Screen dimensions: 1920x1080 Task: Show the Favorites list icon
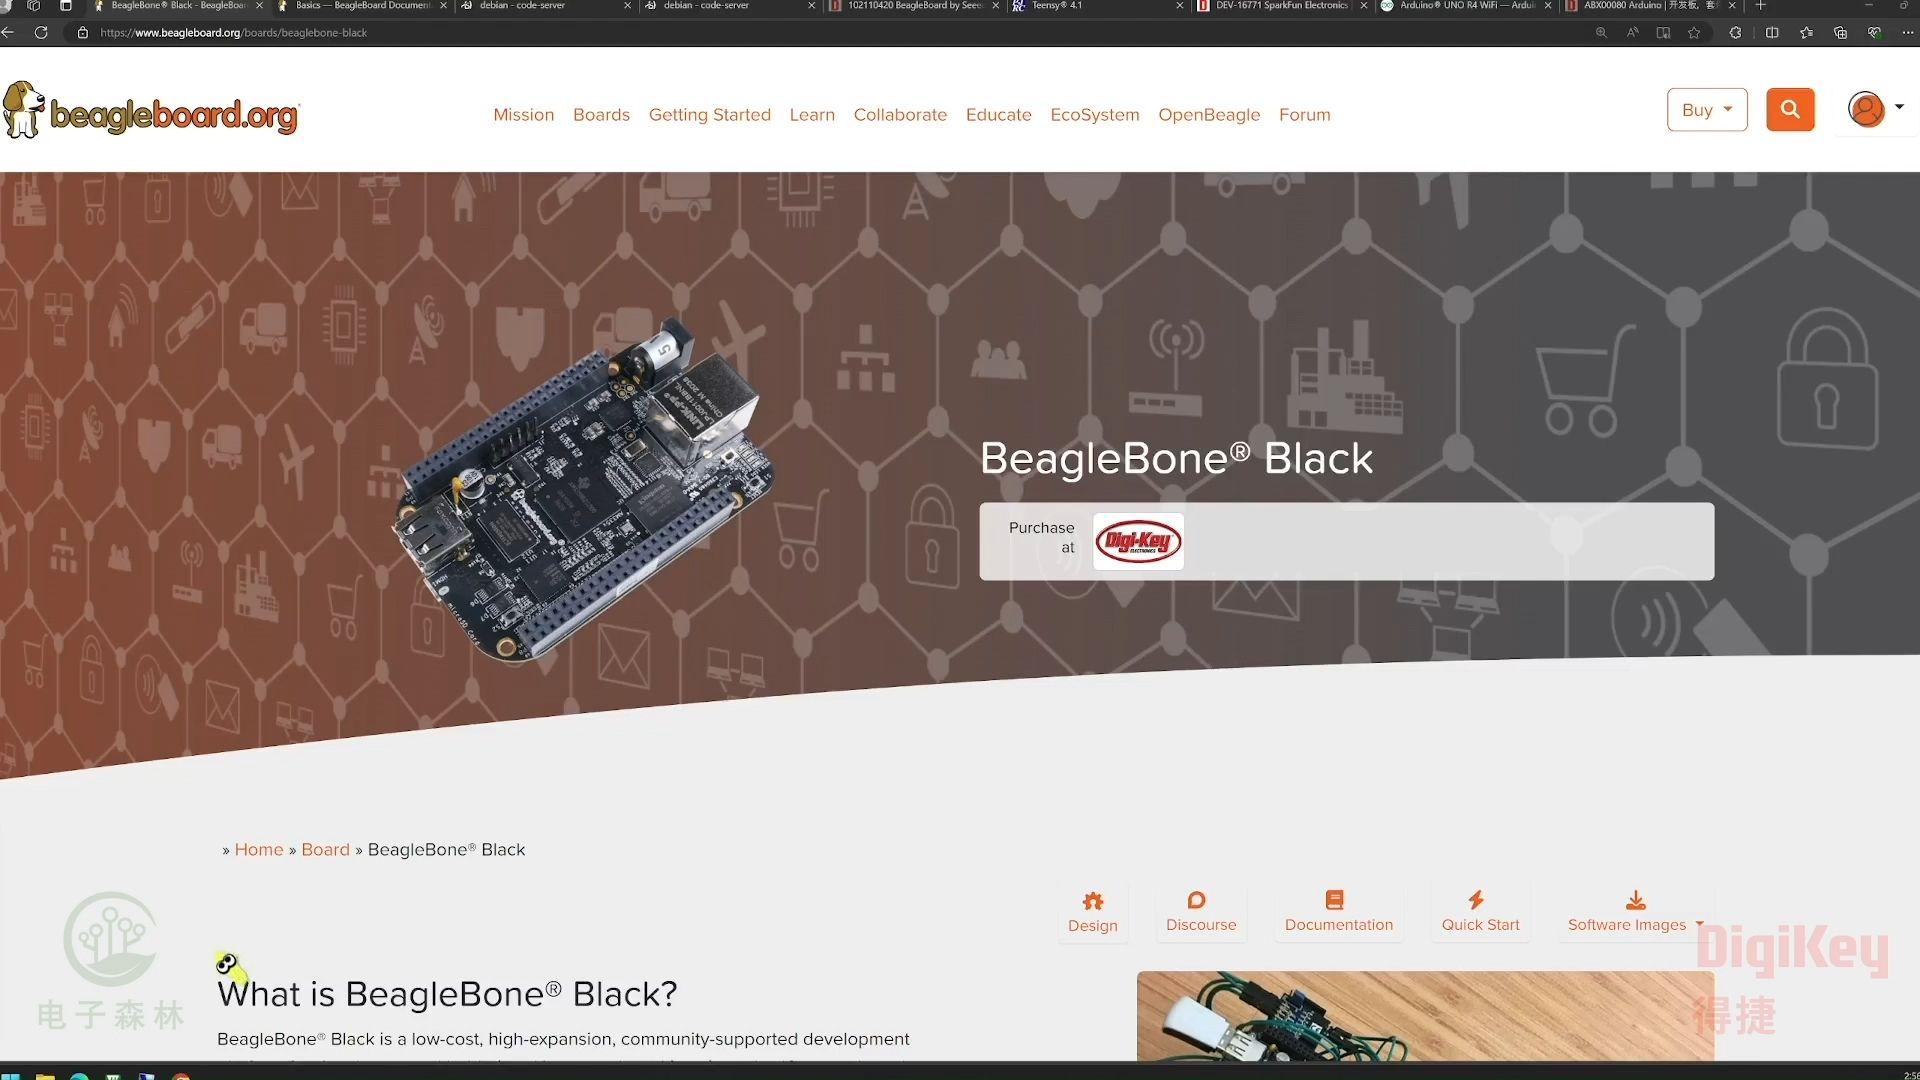point(1806,32)
